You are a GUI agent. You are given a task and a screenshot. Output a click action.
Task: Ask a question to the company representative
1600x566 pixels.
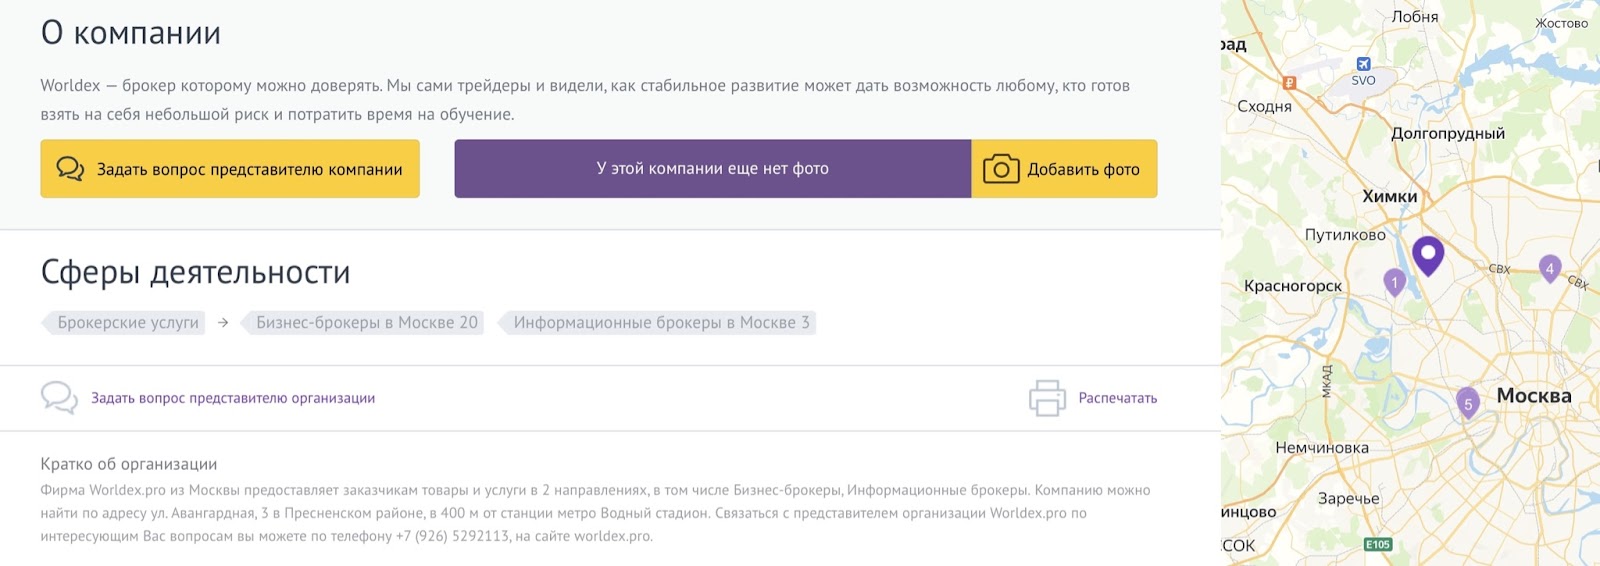coord(230,169)
